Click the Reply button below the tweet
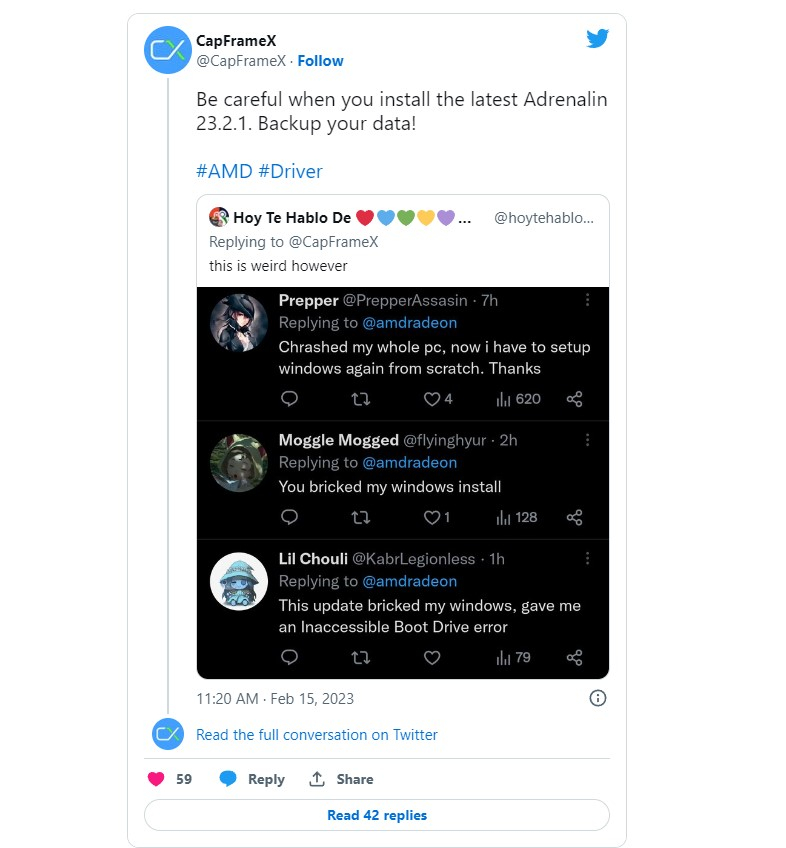The image size is (786, 848). [x=252, y=779]
